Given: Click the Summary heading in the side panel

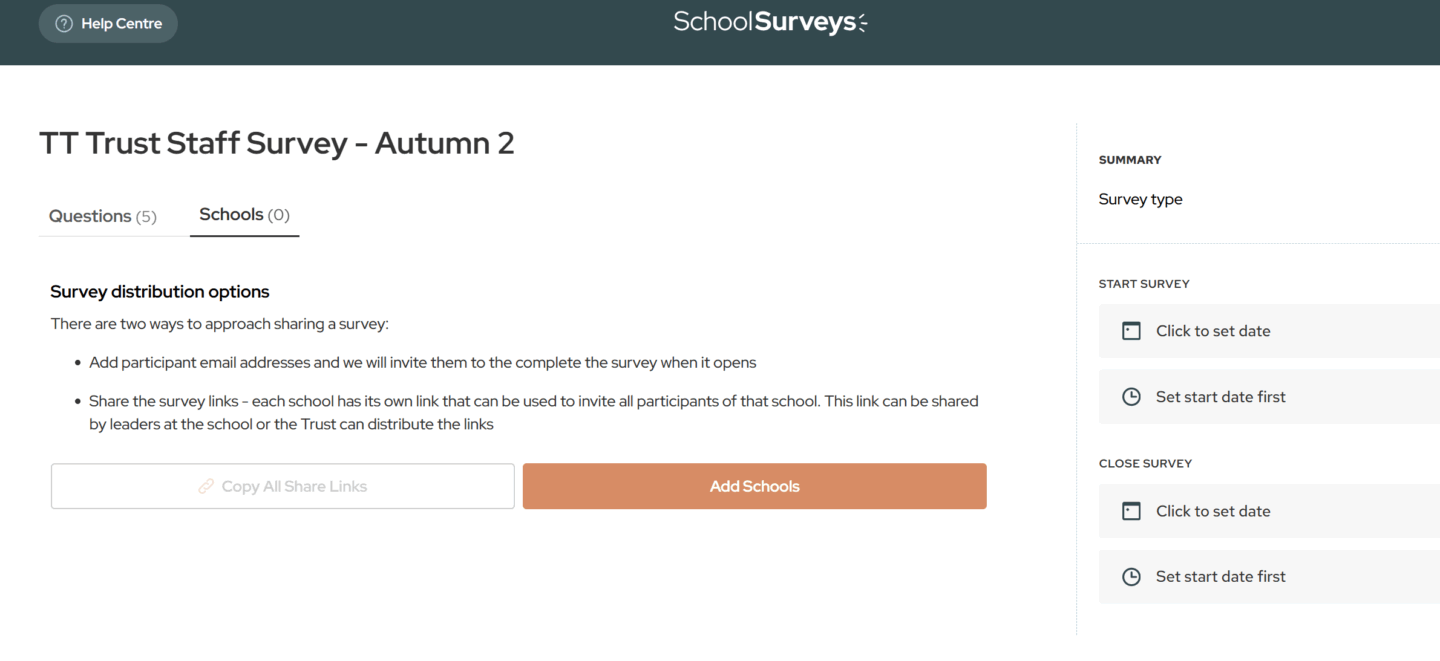Looking at the screenshot, I should coord(1130,160).
